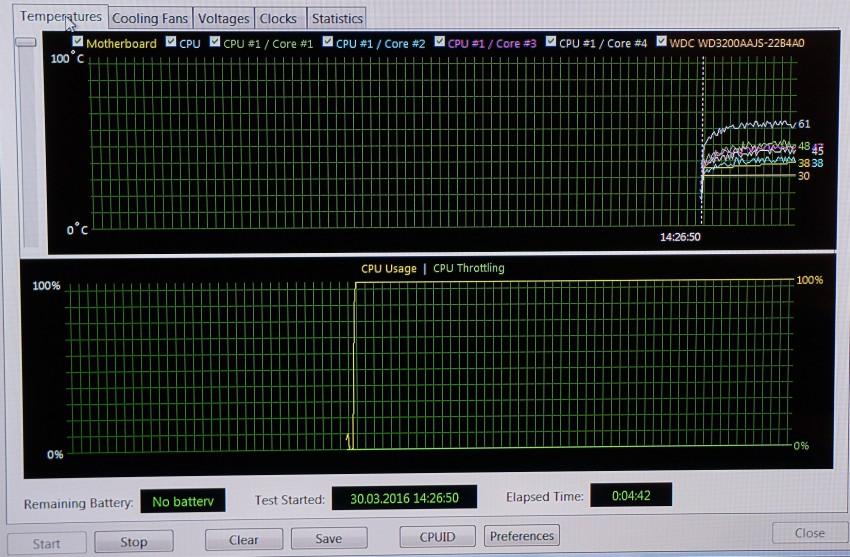
Task: Click the CPU Throttling label above the usage graph
Action: (x=468, y=268)
